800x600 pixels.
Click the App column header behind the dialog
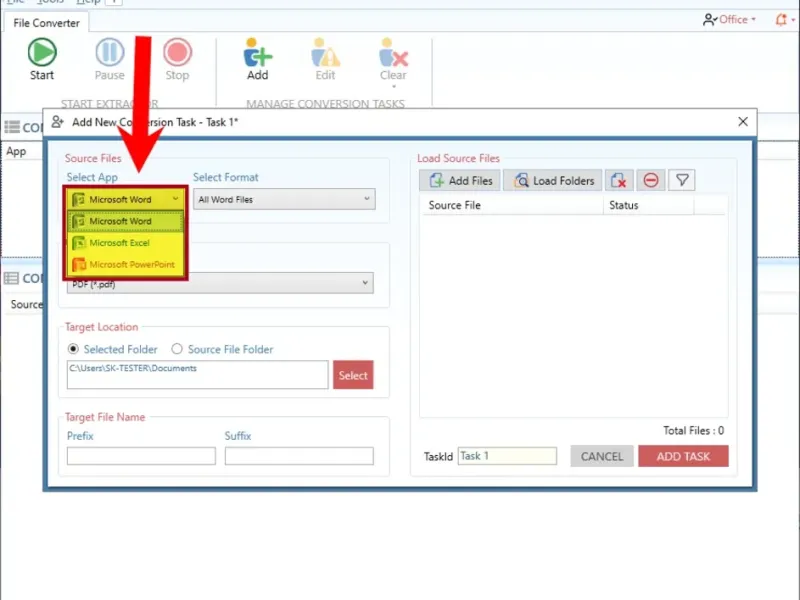pos(16,152)
